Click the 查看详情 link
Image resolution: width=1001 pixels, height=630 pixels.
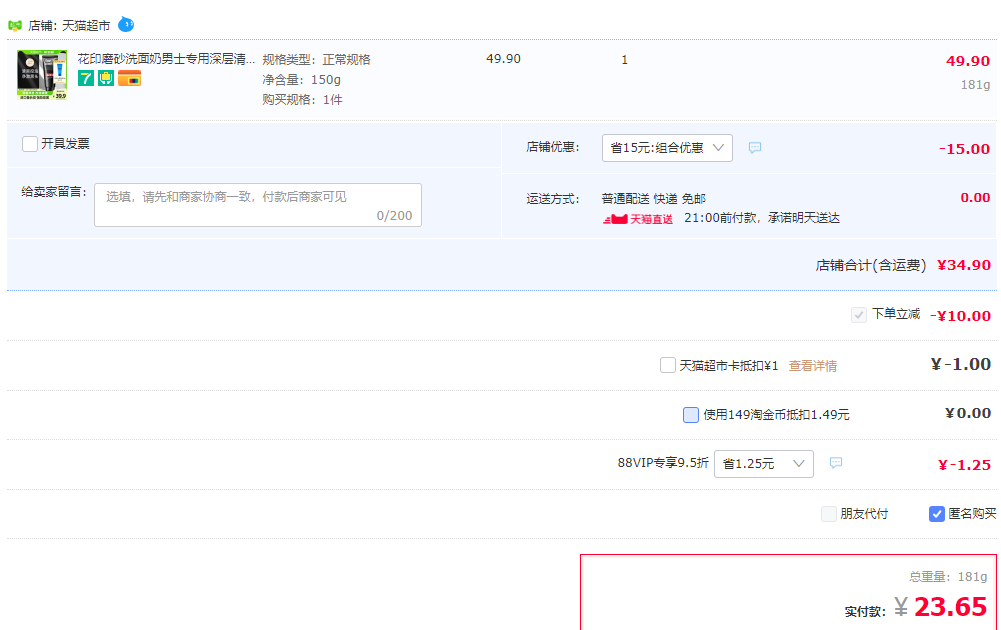coord(813,366)
